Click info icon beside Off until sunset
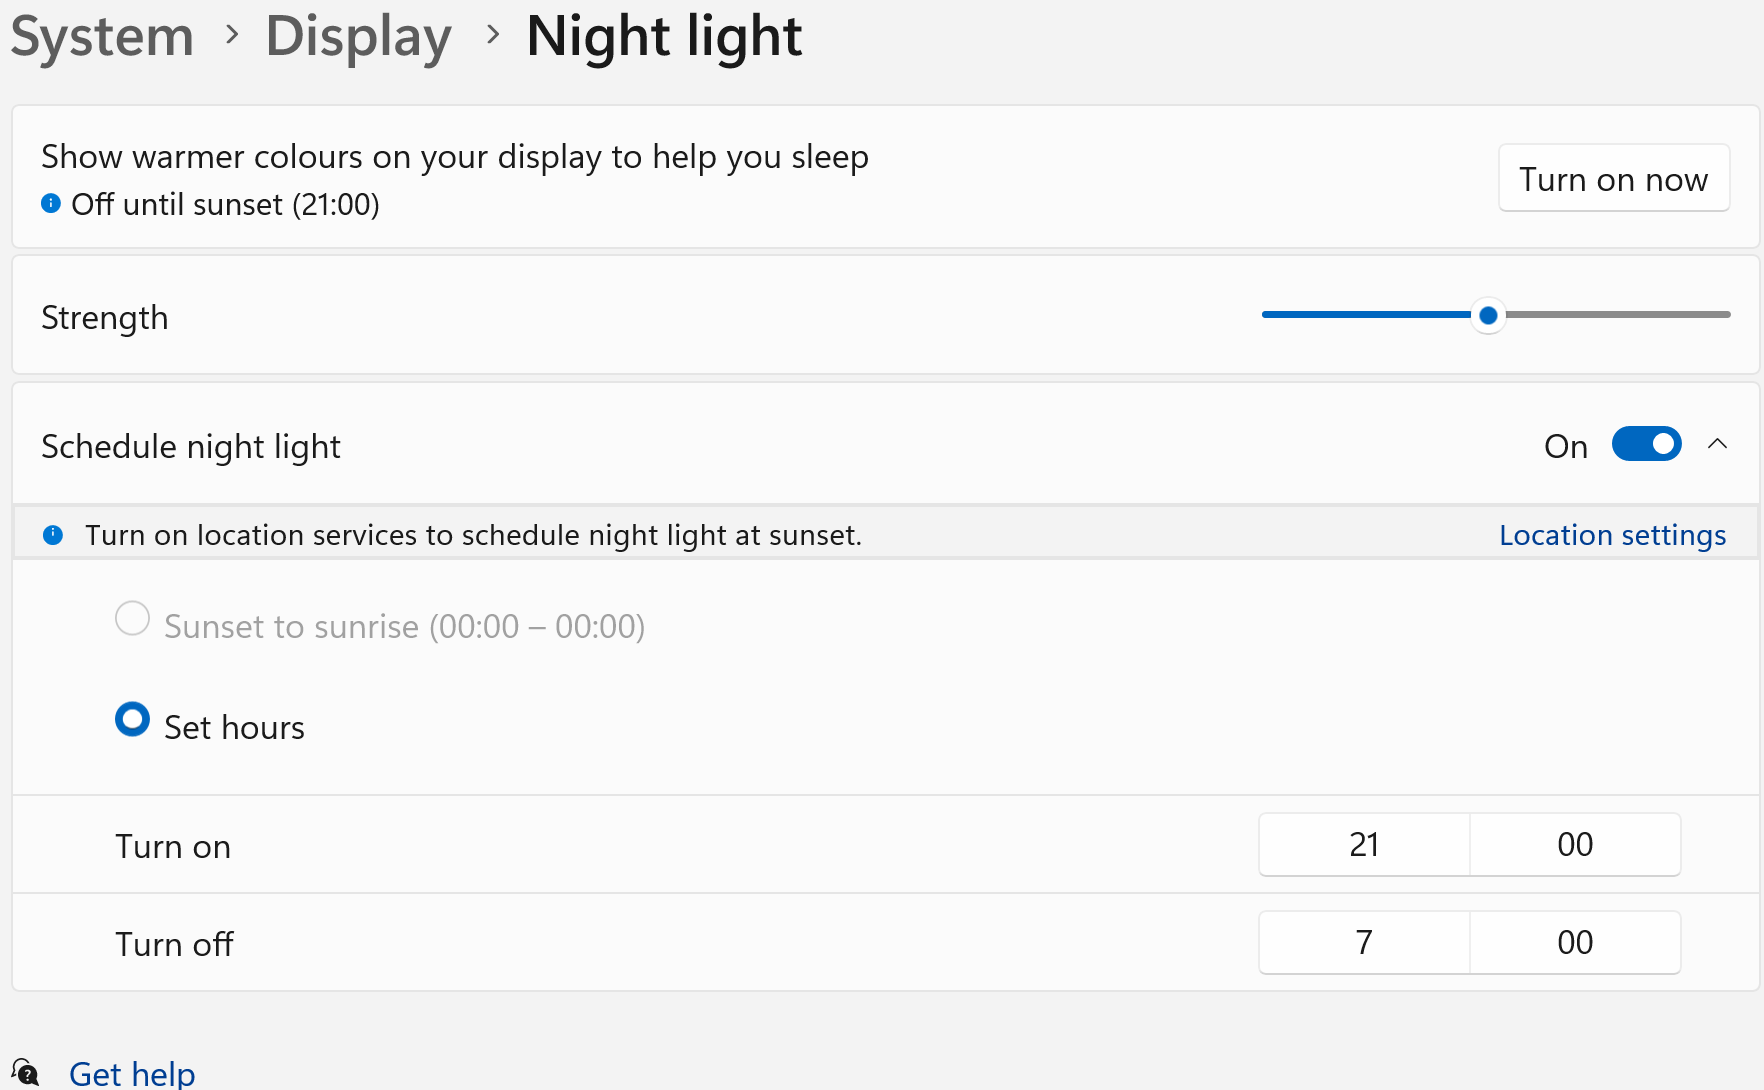This screenshot has width=1764, height=1090. 51,204
